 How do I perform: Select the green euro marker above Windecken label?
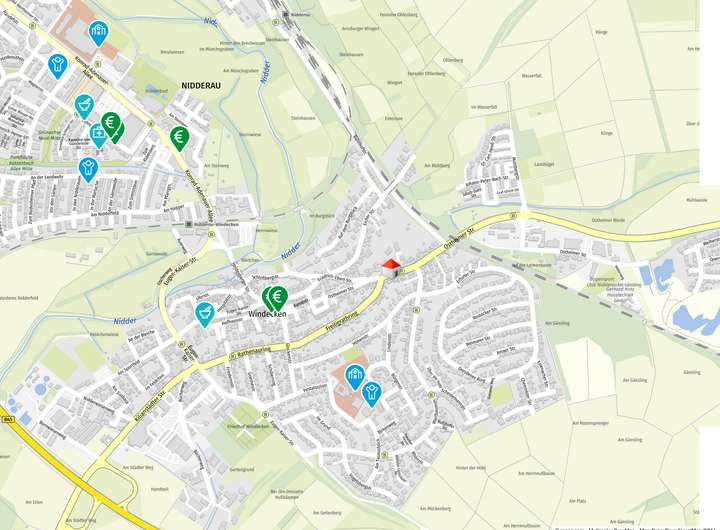(x=277, y=299)
